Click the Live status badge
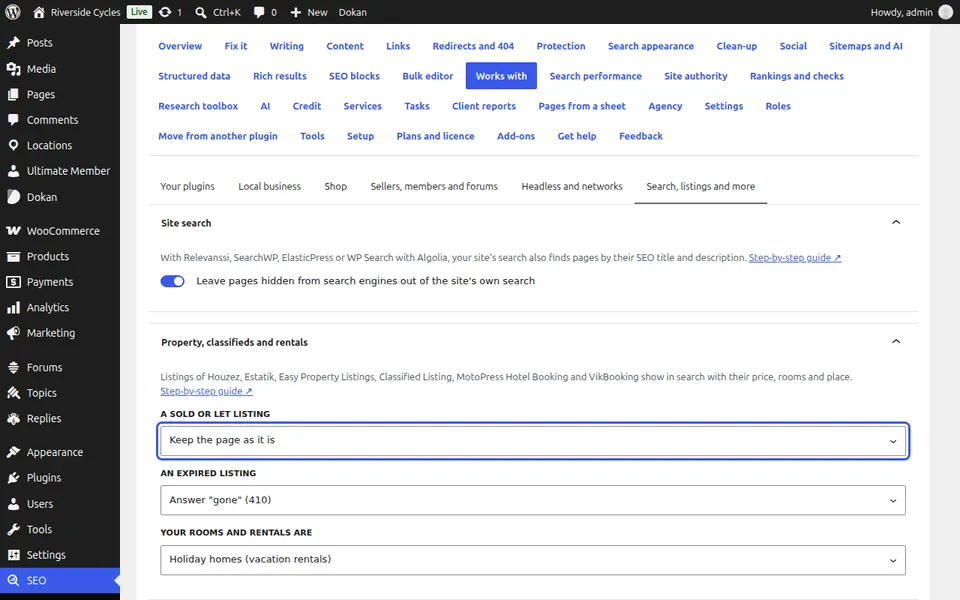The height and width of the screenshot is (600, 960). 139,12
